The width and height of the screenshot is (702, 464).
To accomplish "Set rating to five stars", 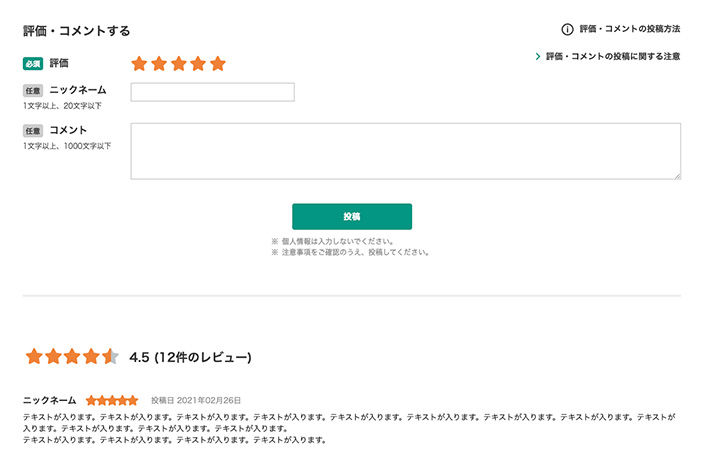I will (218, 64).
